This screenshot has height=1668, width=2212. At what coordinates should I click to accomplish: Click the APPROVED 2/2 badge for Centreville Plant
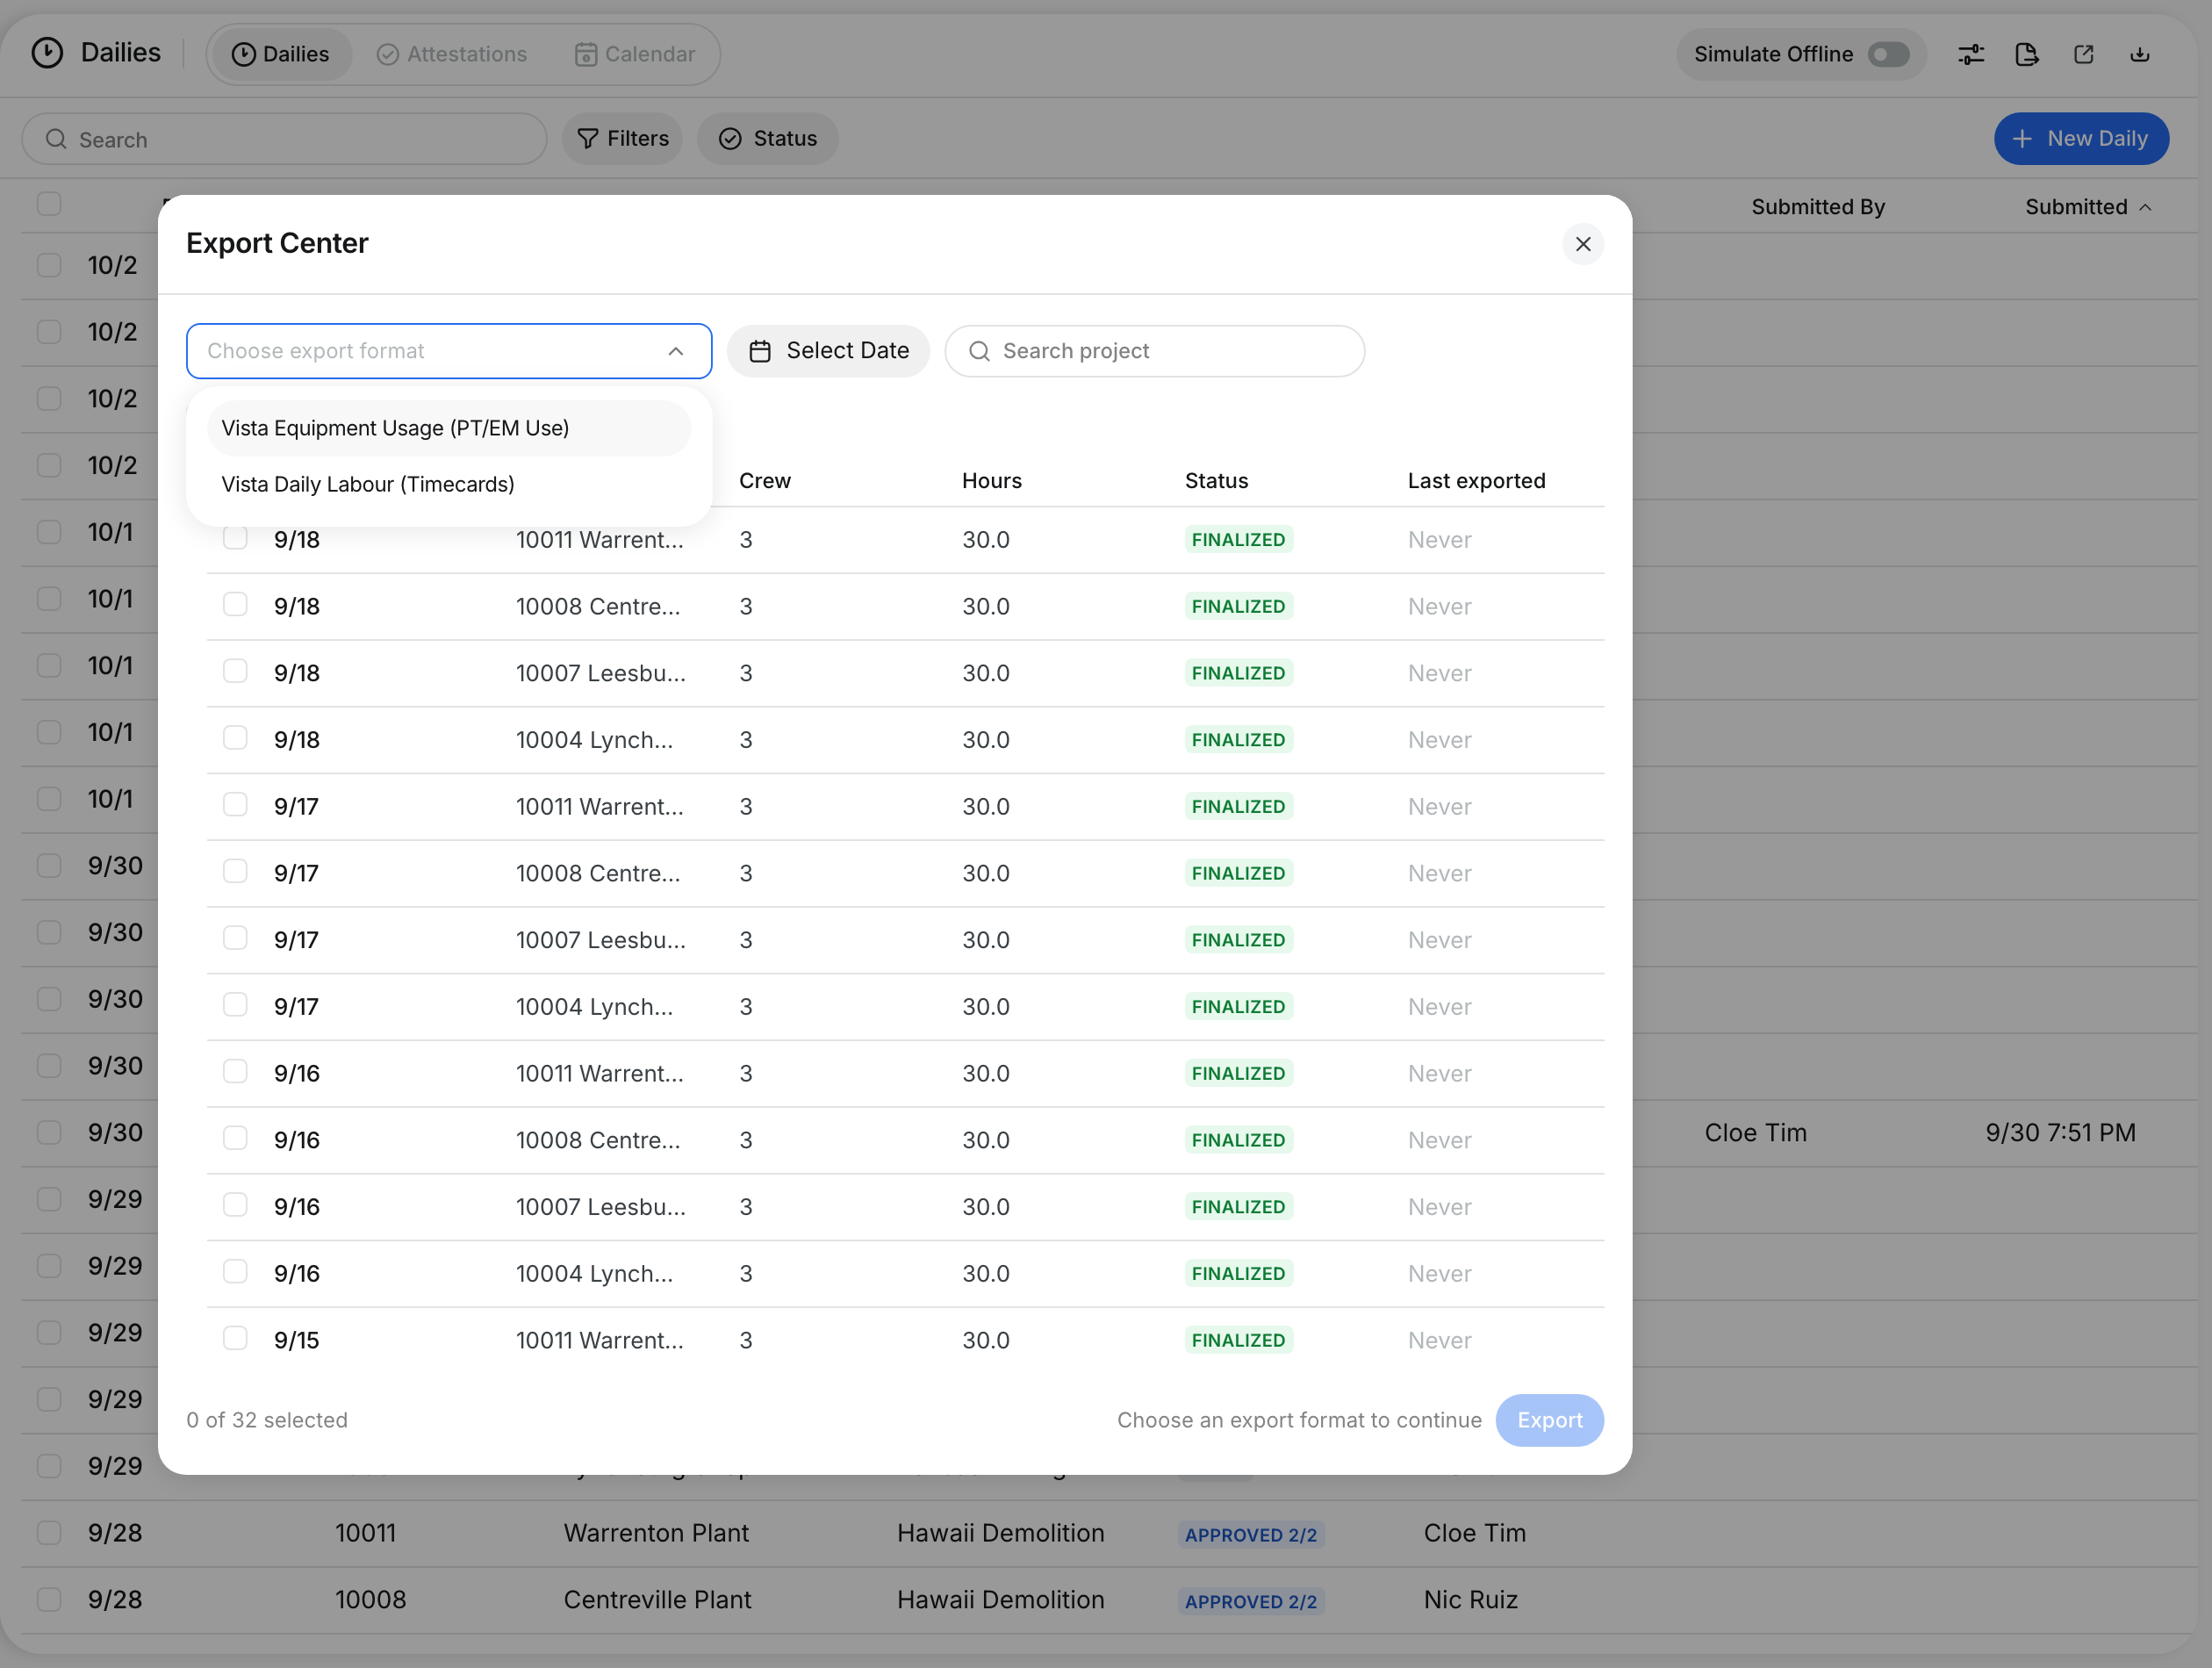(1250, 1601)
